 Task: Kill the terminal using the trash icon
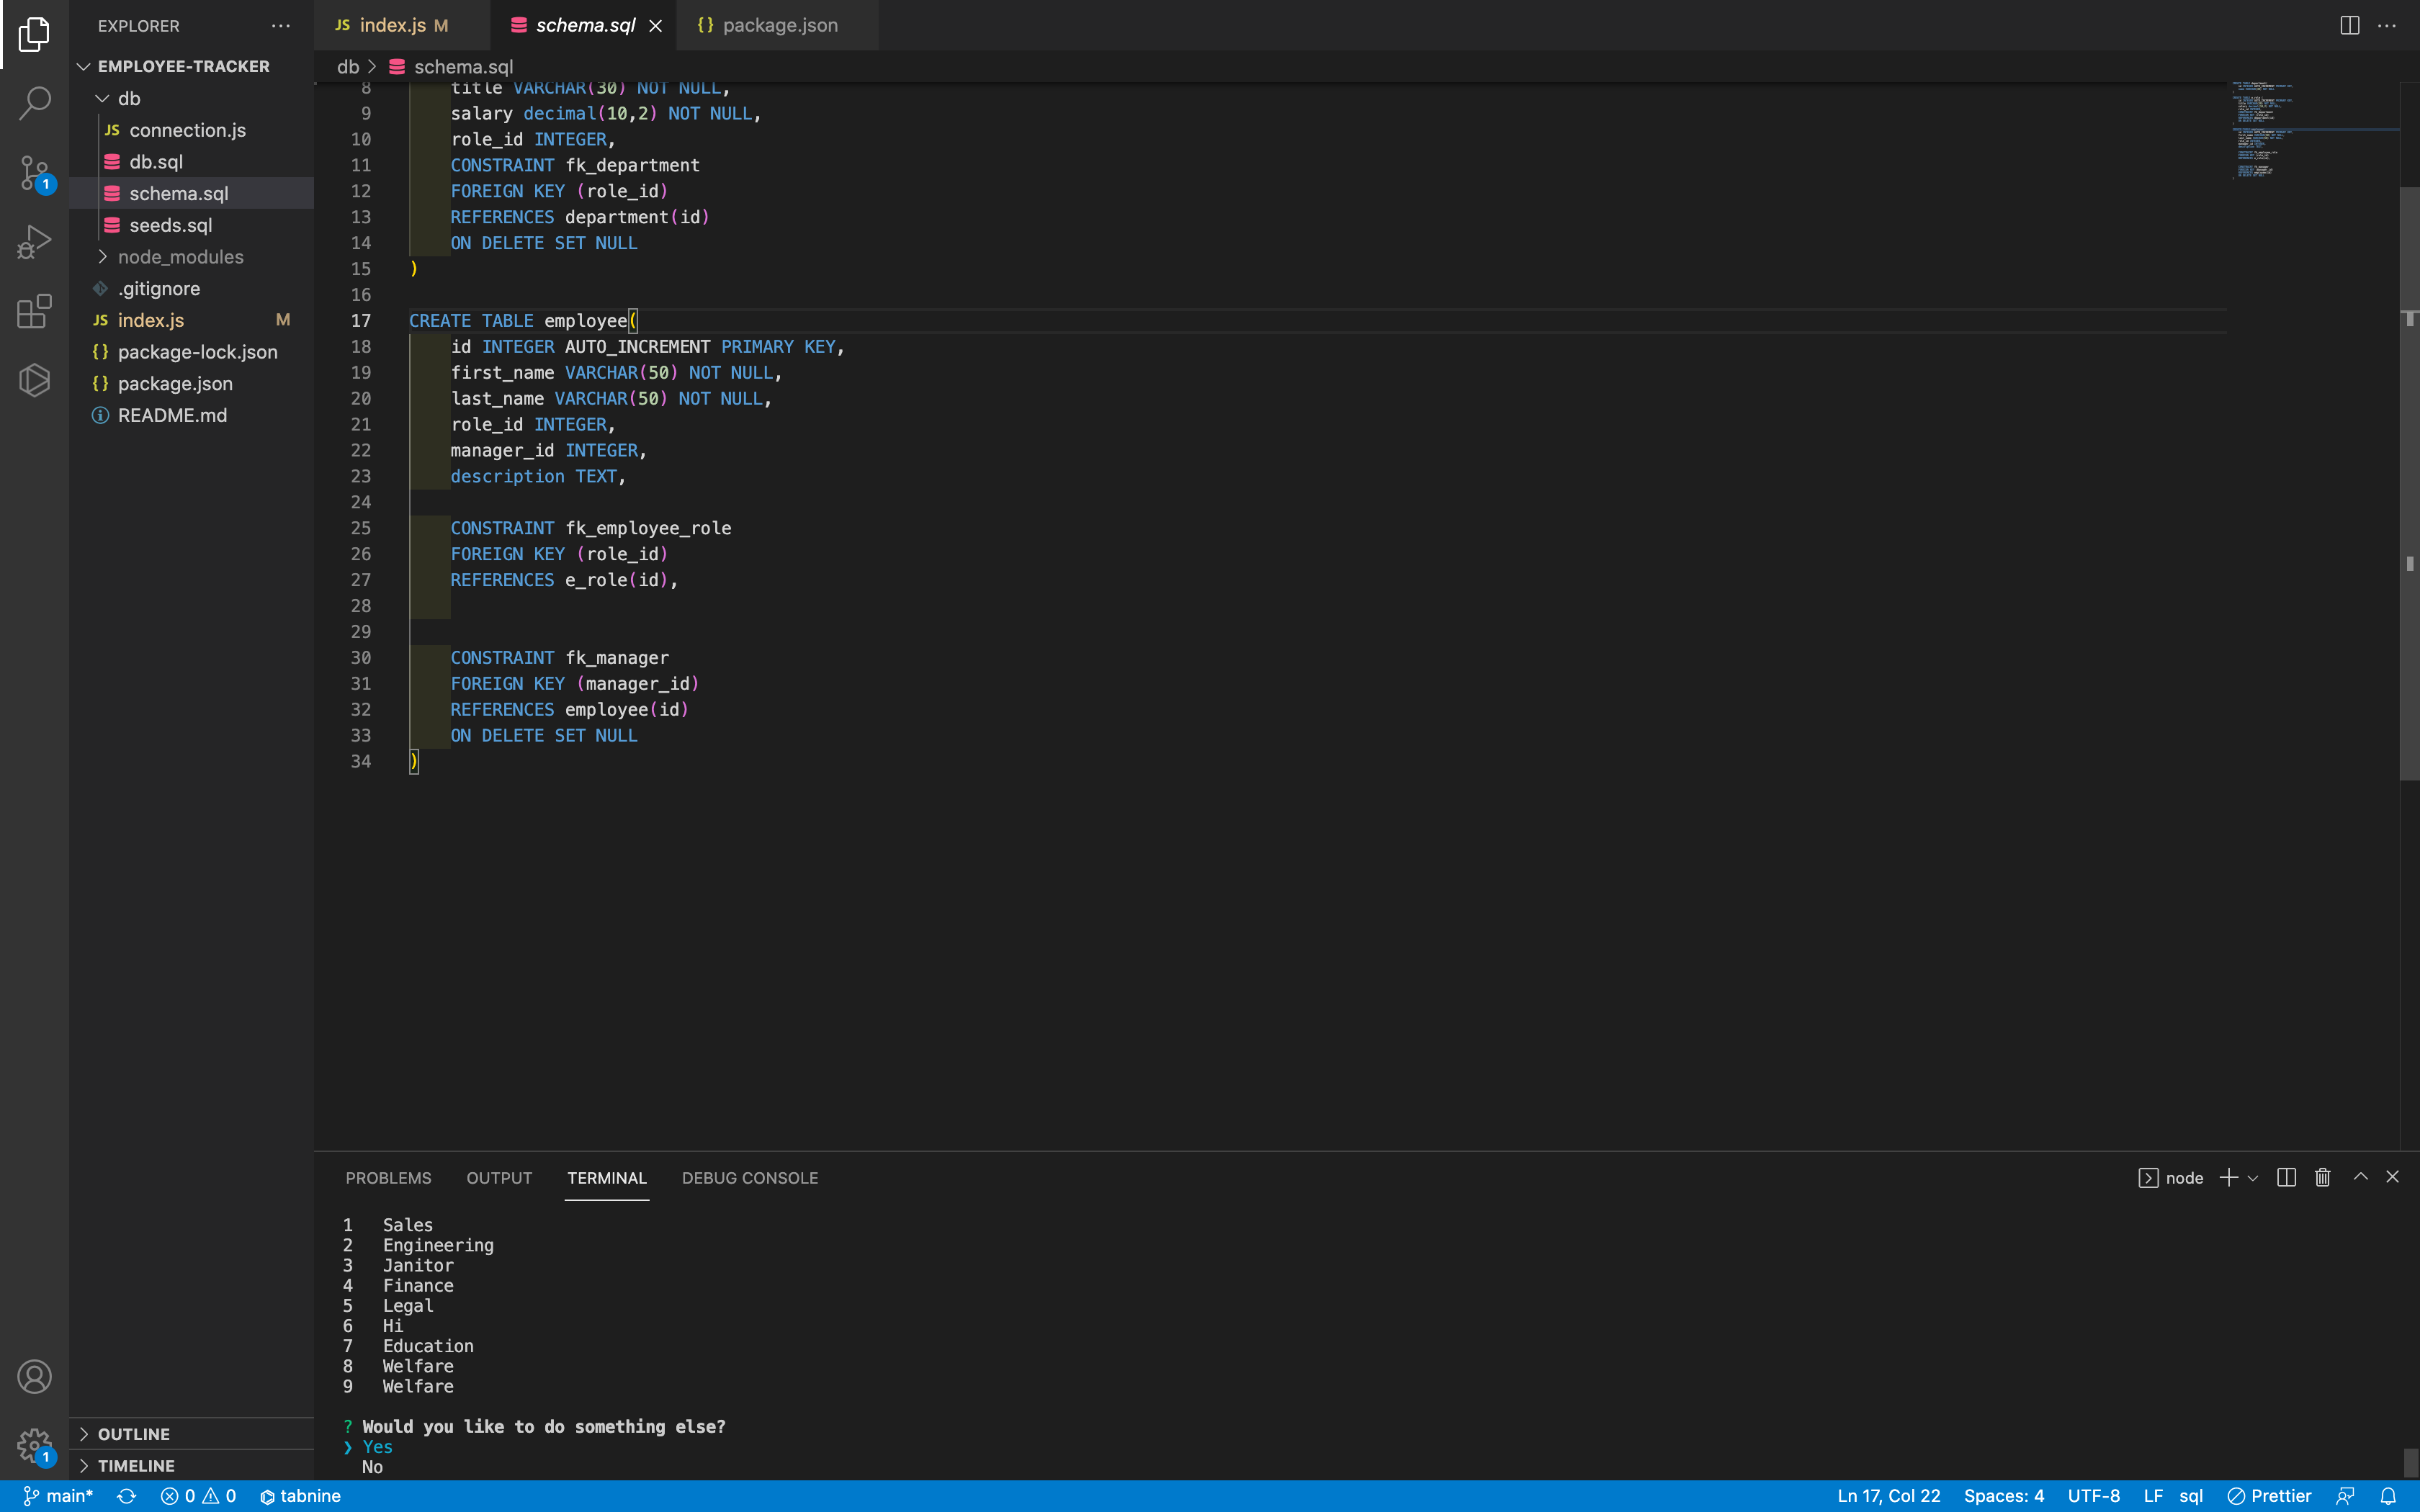pyautogui.click(x=2322, y=1178)
